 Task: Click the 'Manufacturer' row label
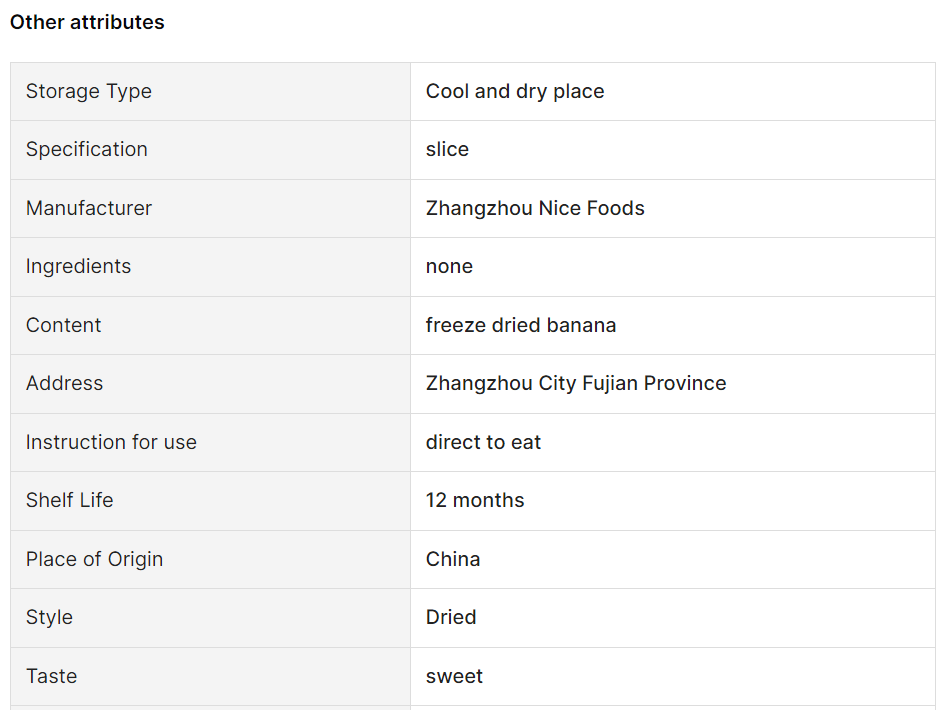pyautogui.click(x=89, y=208)
